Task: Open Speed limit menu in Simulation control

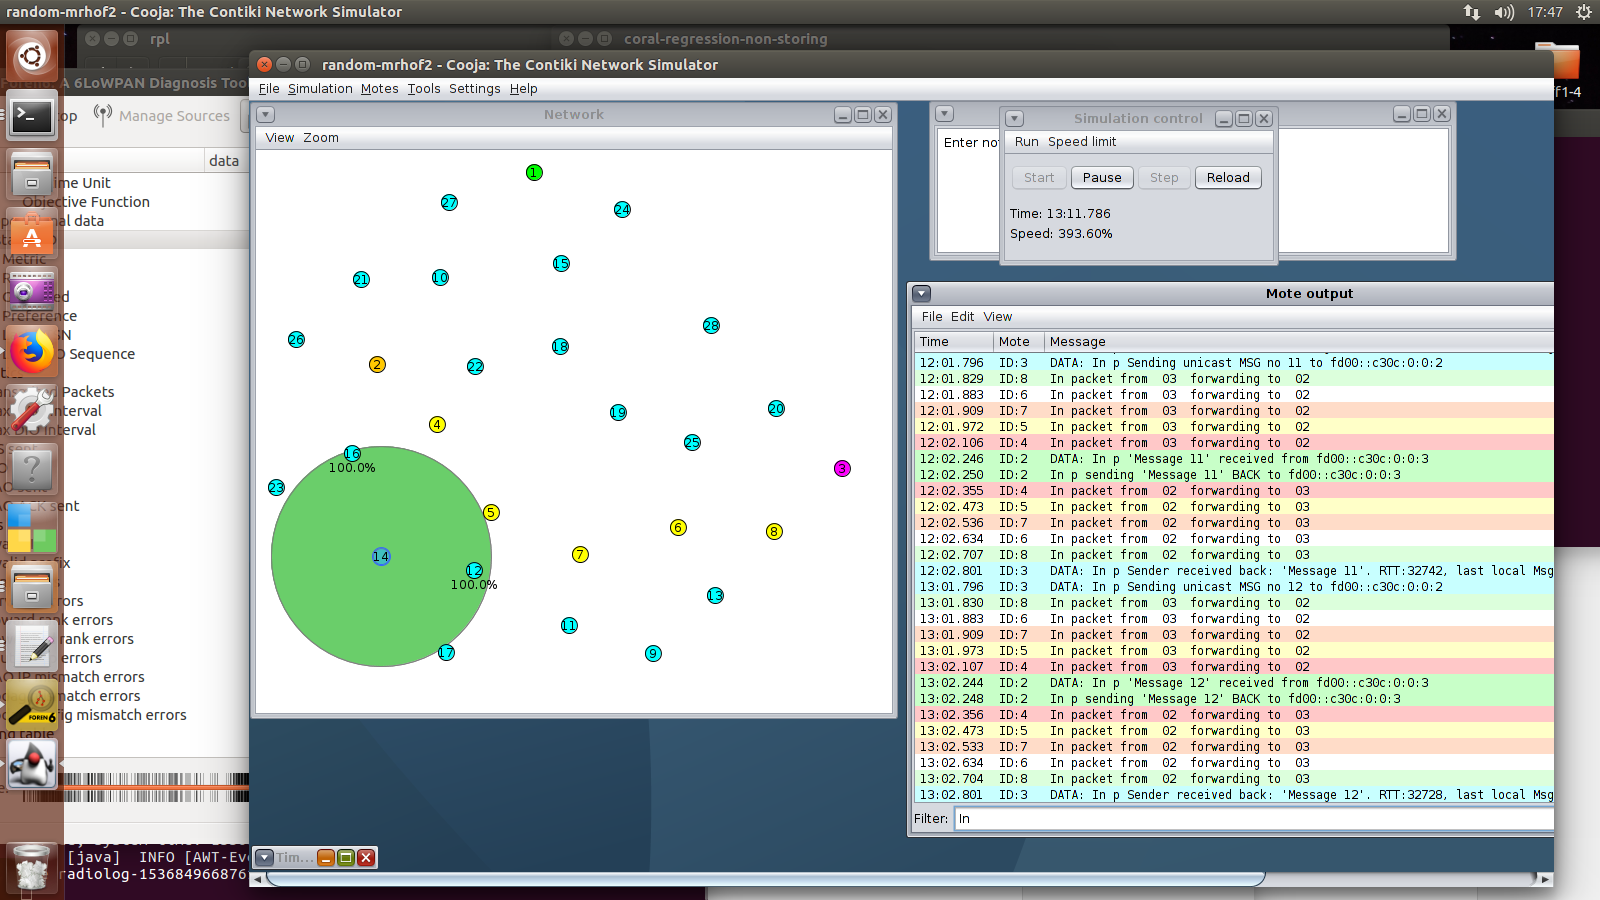Action: pyautogui.click(x=1082, y=142)
